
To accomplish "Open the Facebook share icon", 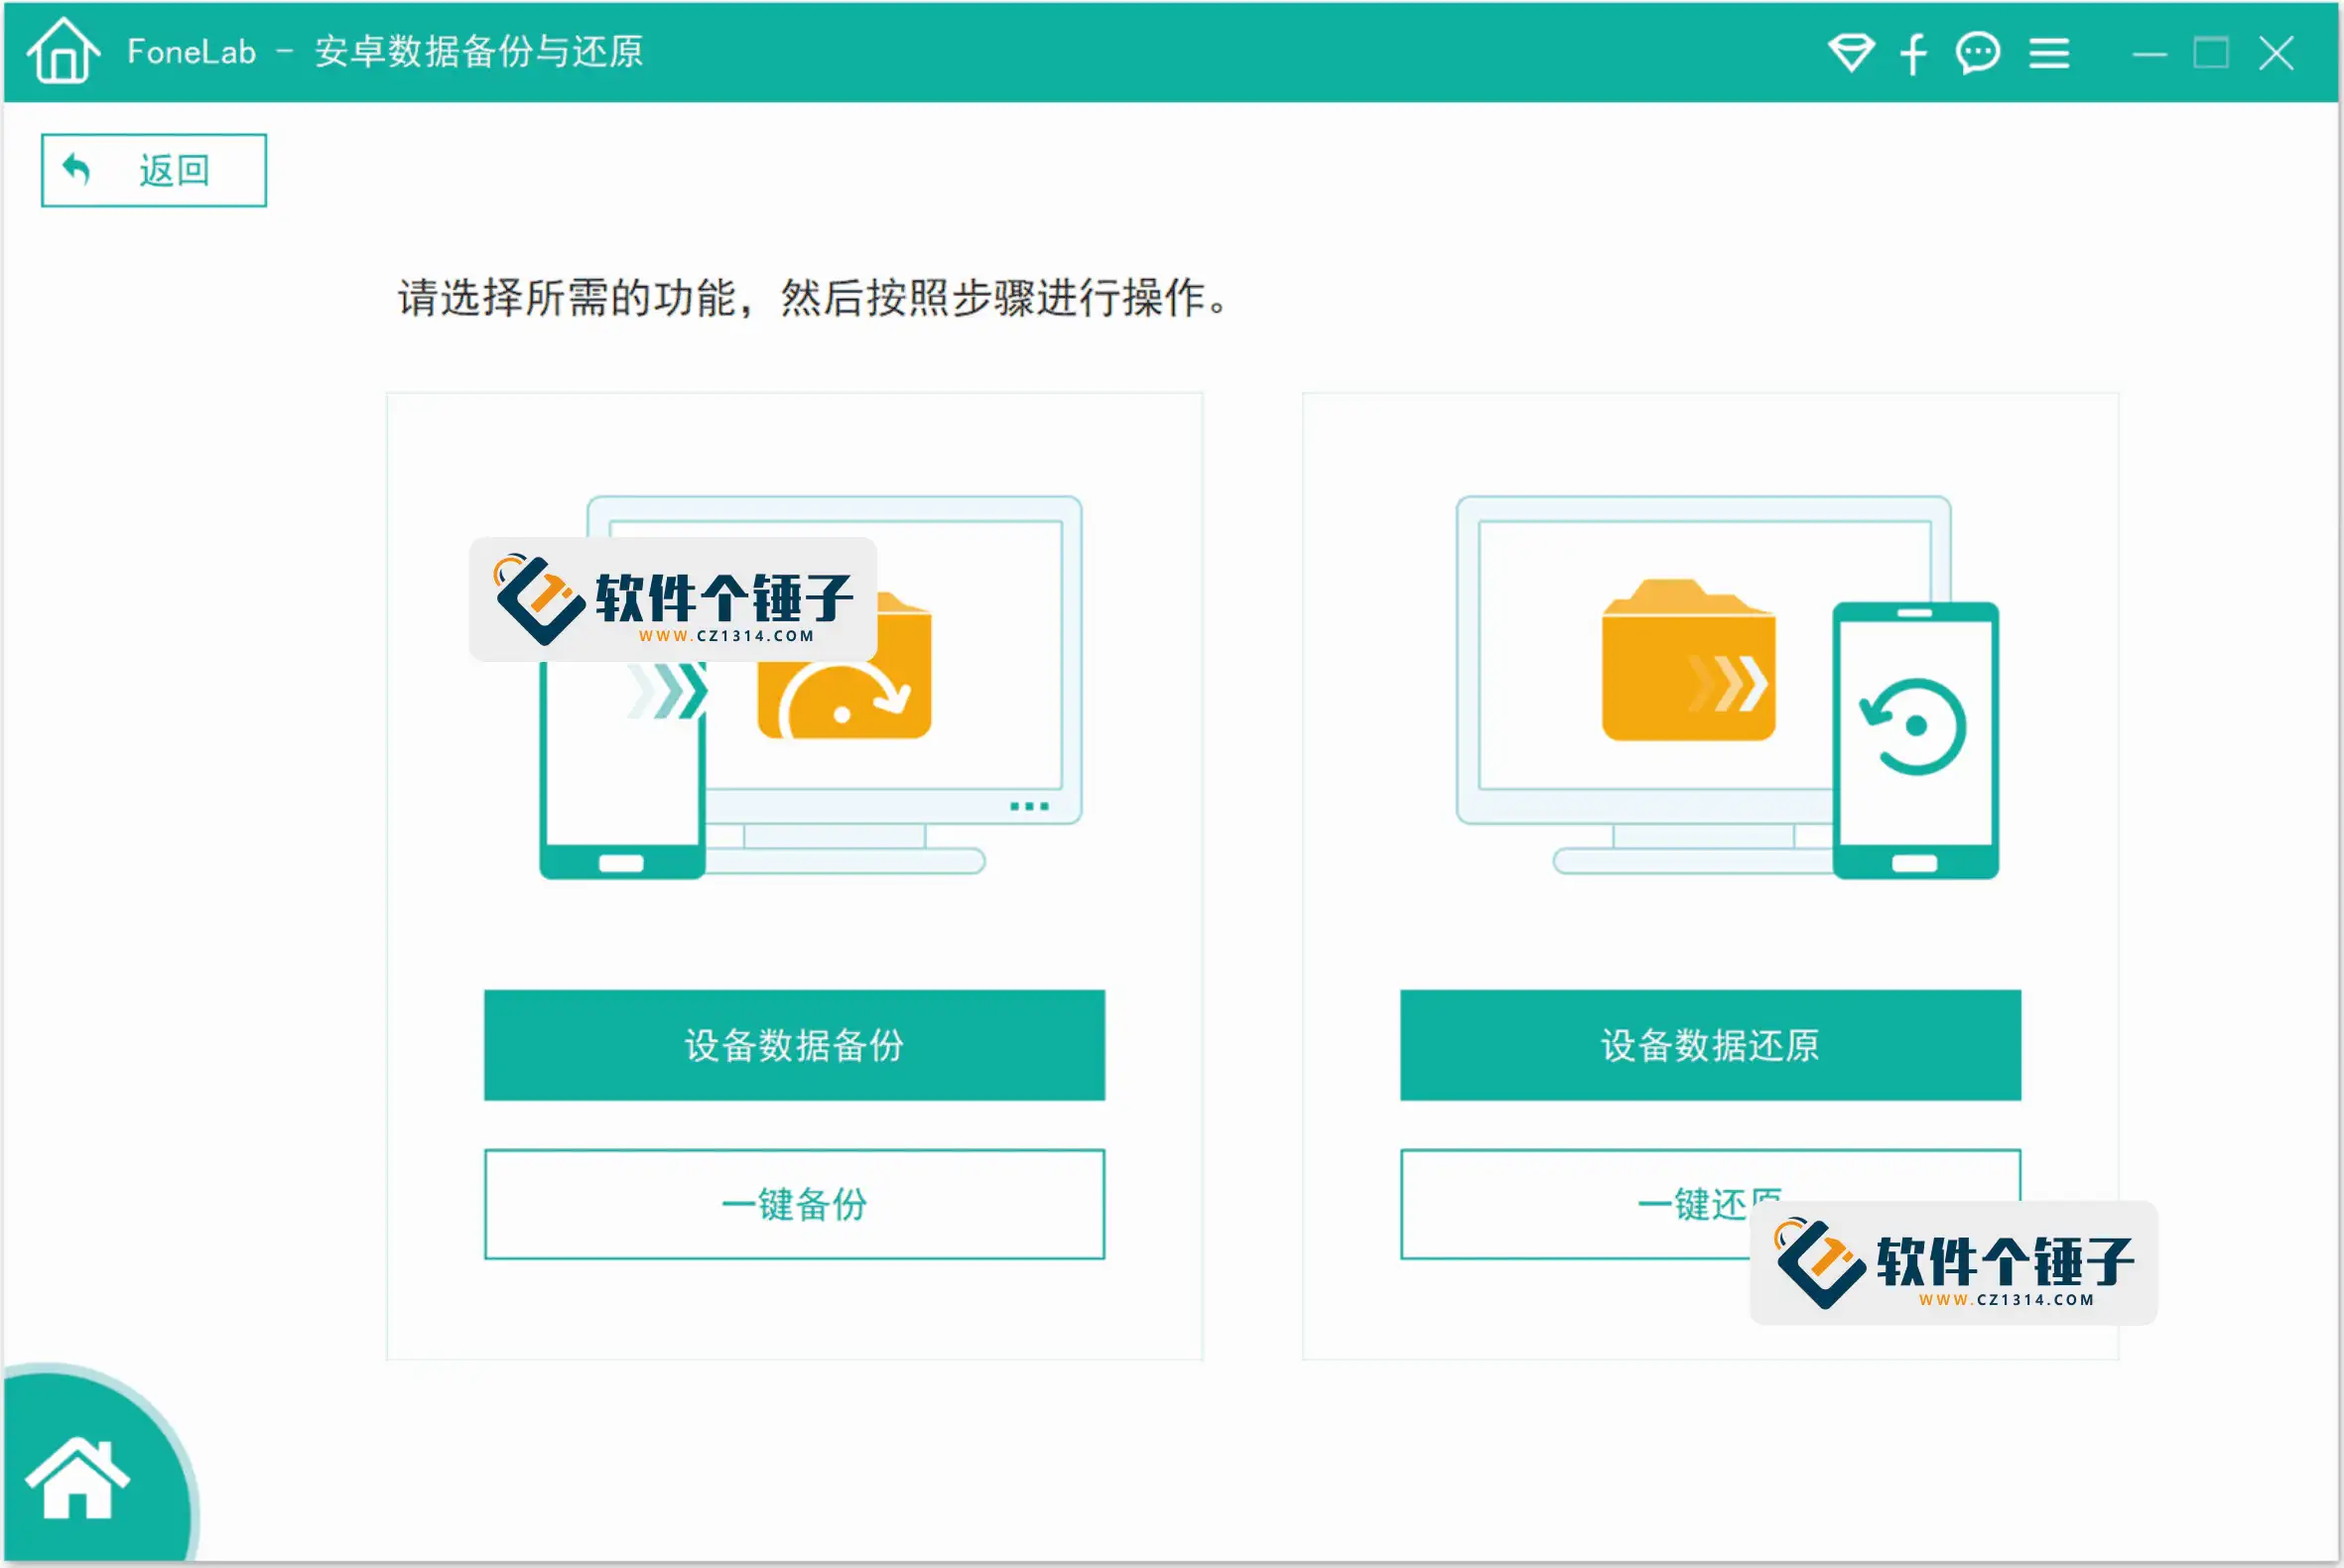I will pyautogui.click(x=1913, y=52).
